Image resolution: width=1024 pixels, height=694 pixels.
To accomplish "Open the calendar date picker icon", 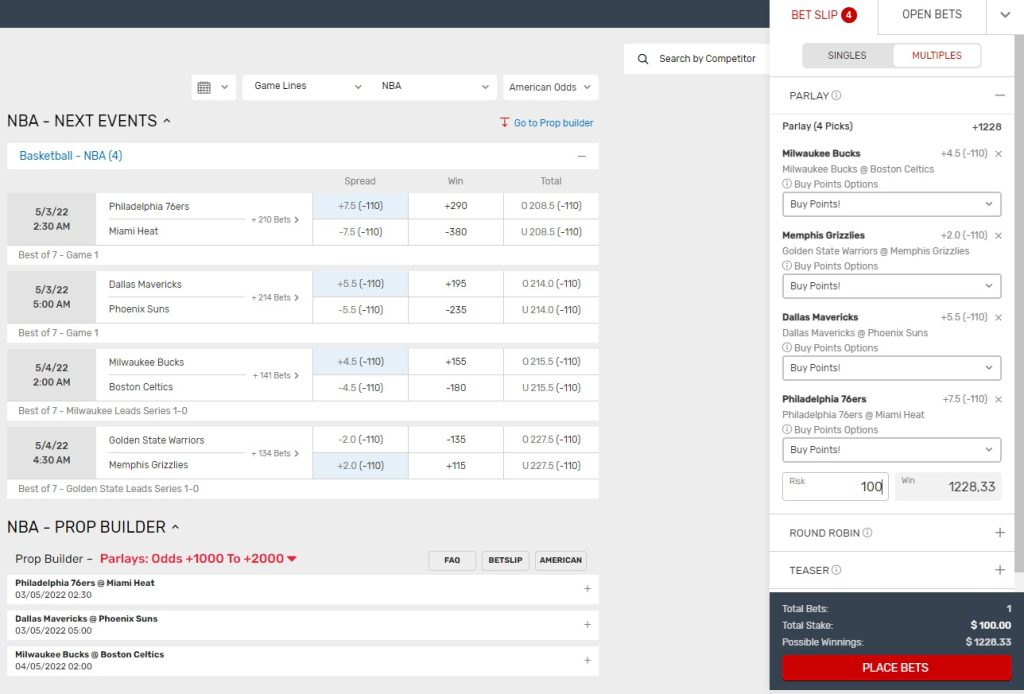I will pyautogui.click(x=204, y=87).
